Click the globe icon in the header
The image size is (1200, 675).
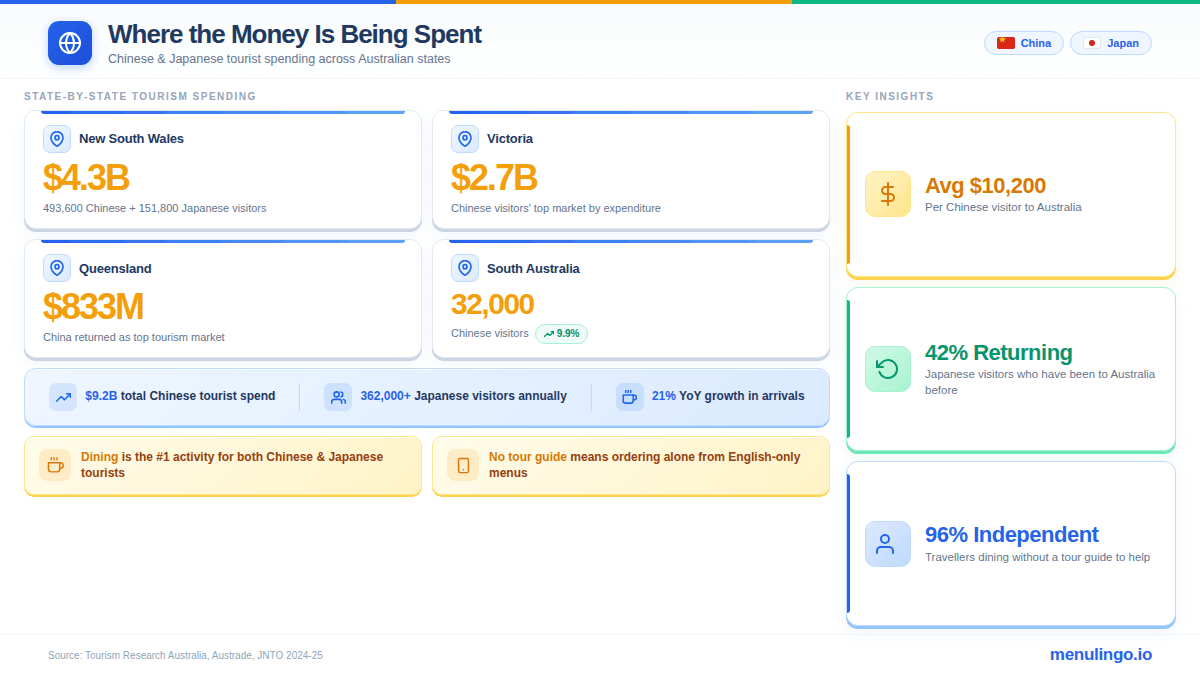pos(70,43)
